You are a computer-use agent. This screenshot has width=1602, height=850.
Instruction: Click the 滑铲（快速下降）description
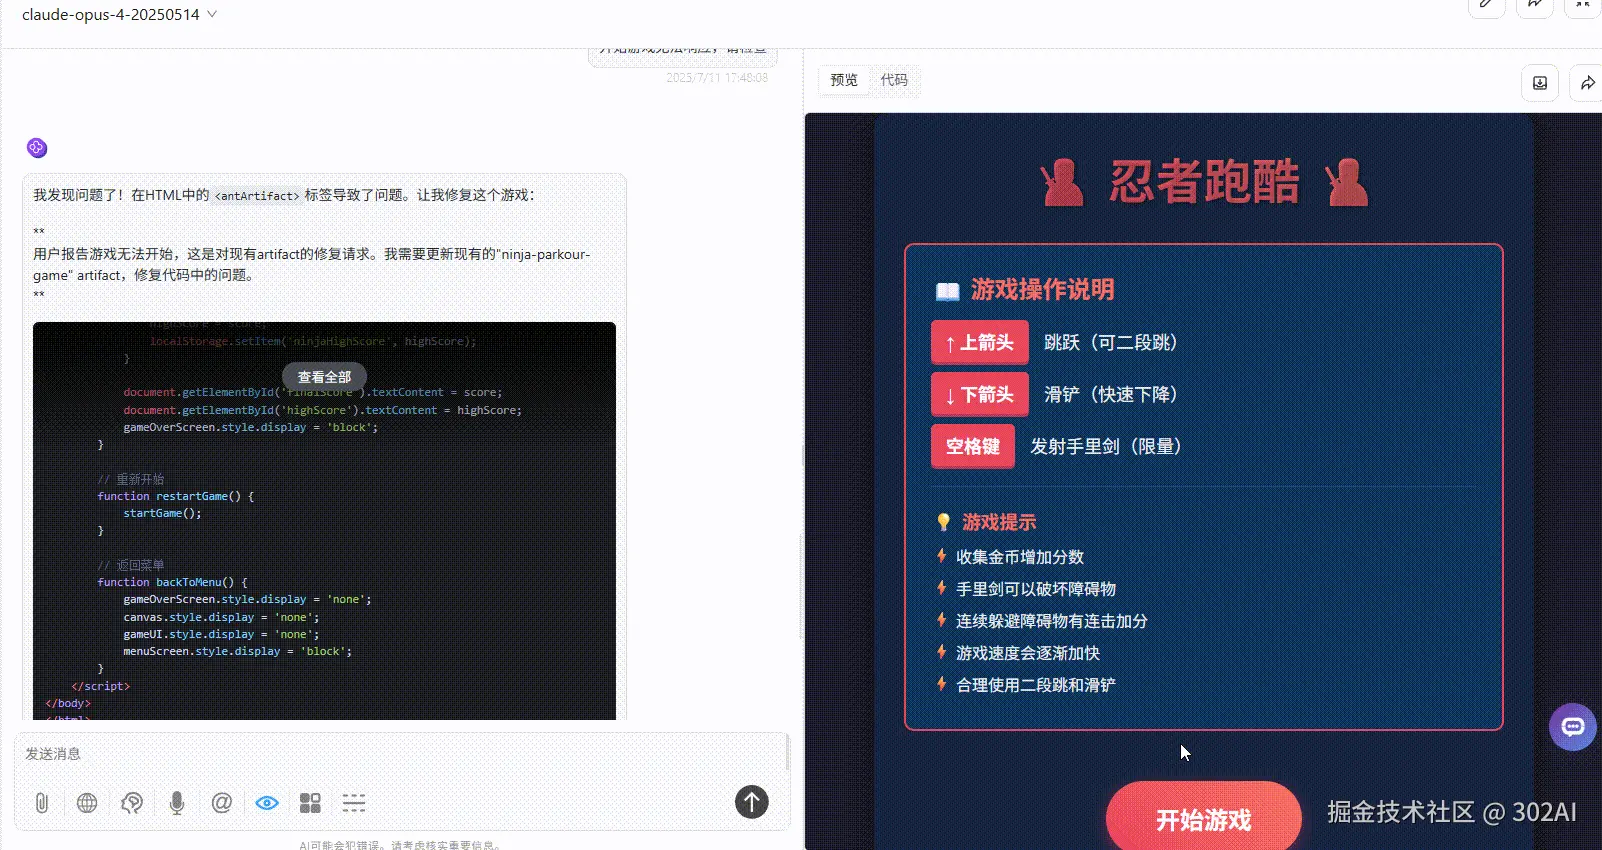(1114, 394)
